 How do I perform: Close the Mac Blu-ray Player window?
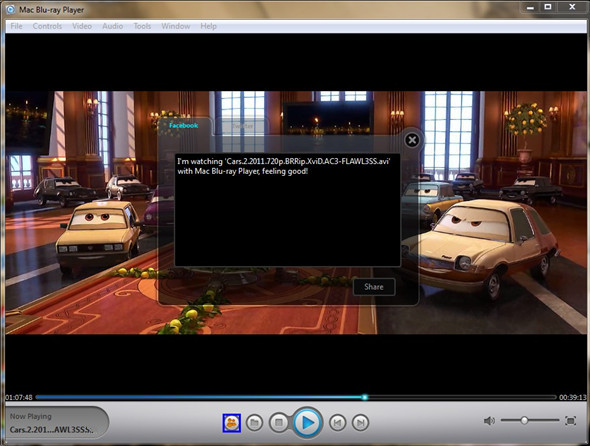572,7
